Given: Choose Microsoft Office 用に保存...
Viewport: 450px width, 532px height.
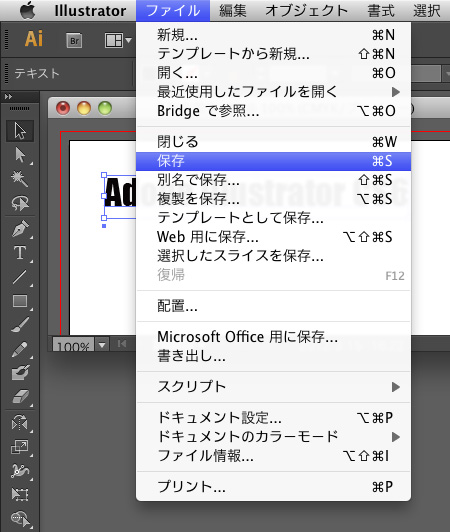Looking at the screenshot, I should (x=273, y=337).
